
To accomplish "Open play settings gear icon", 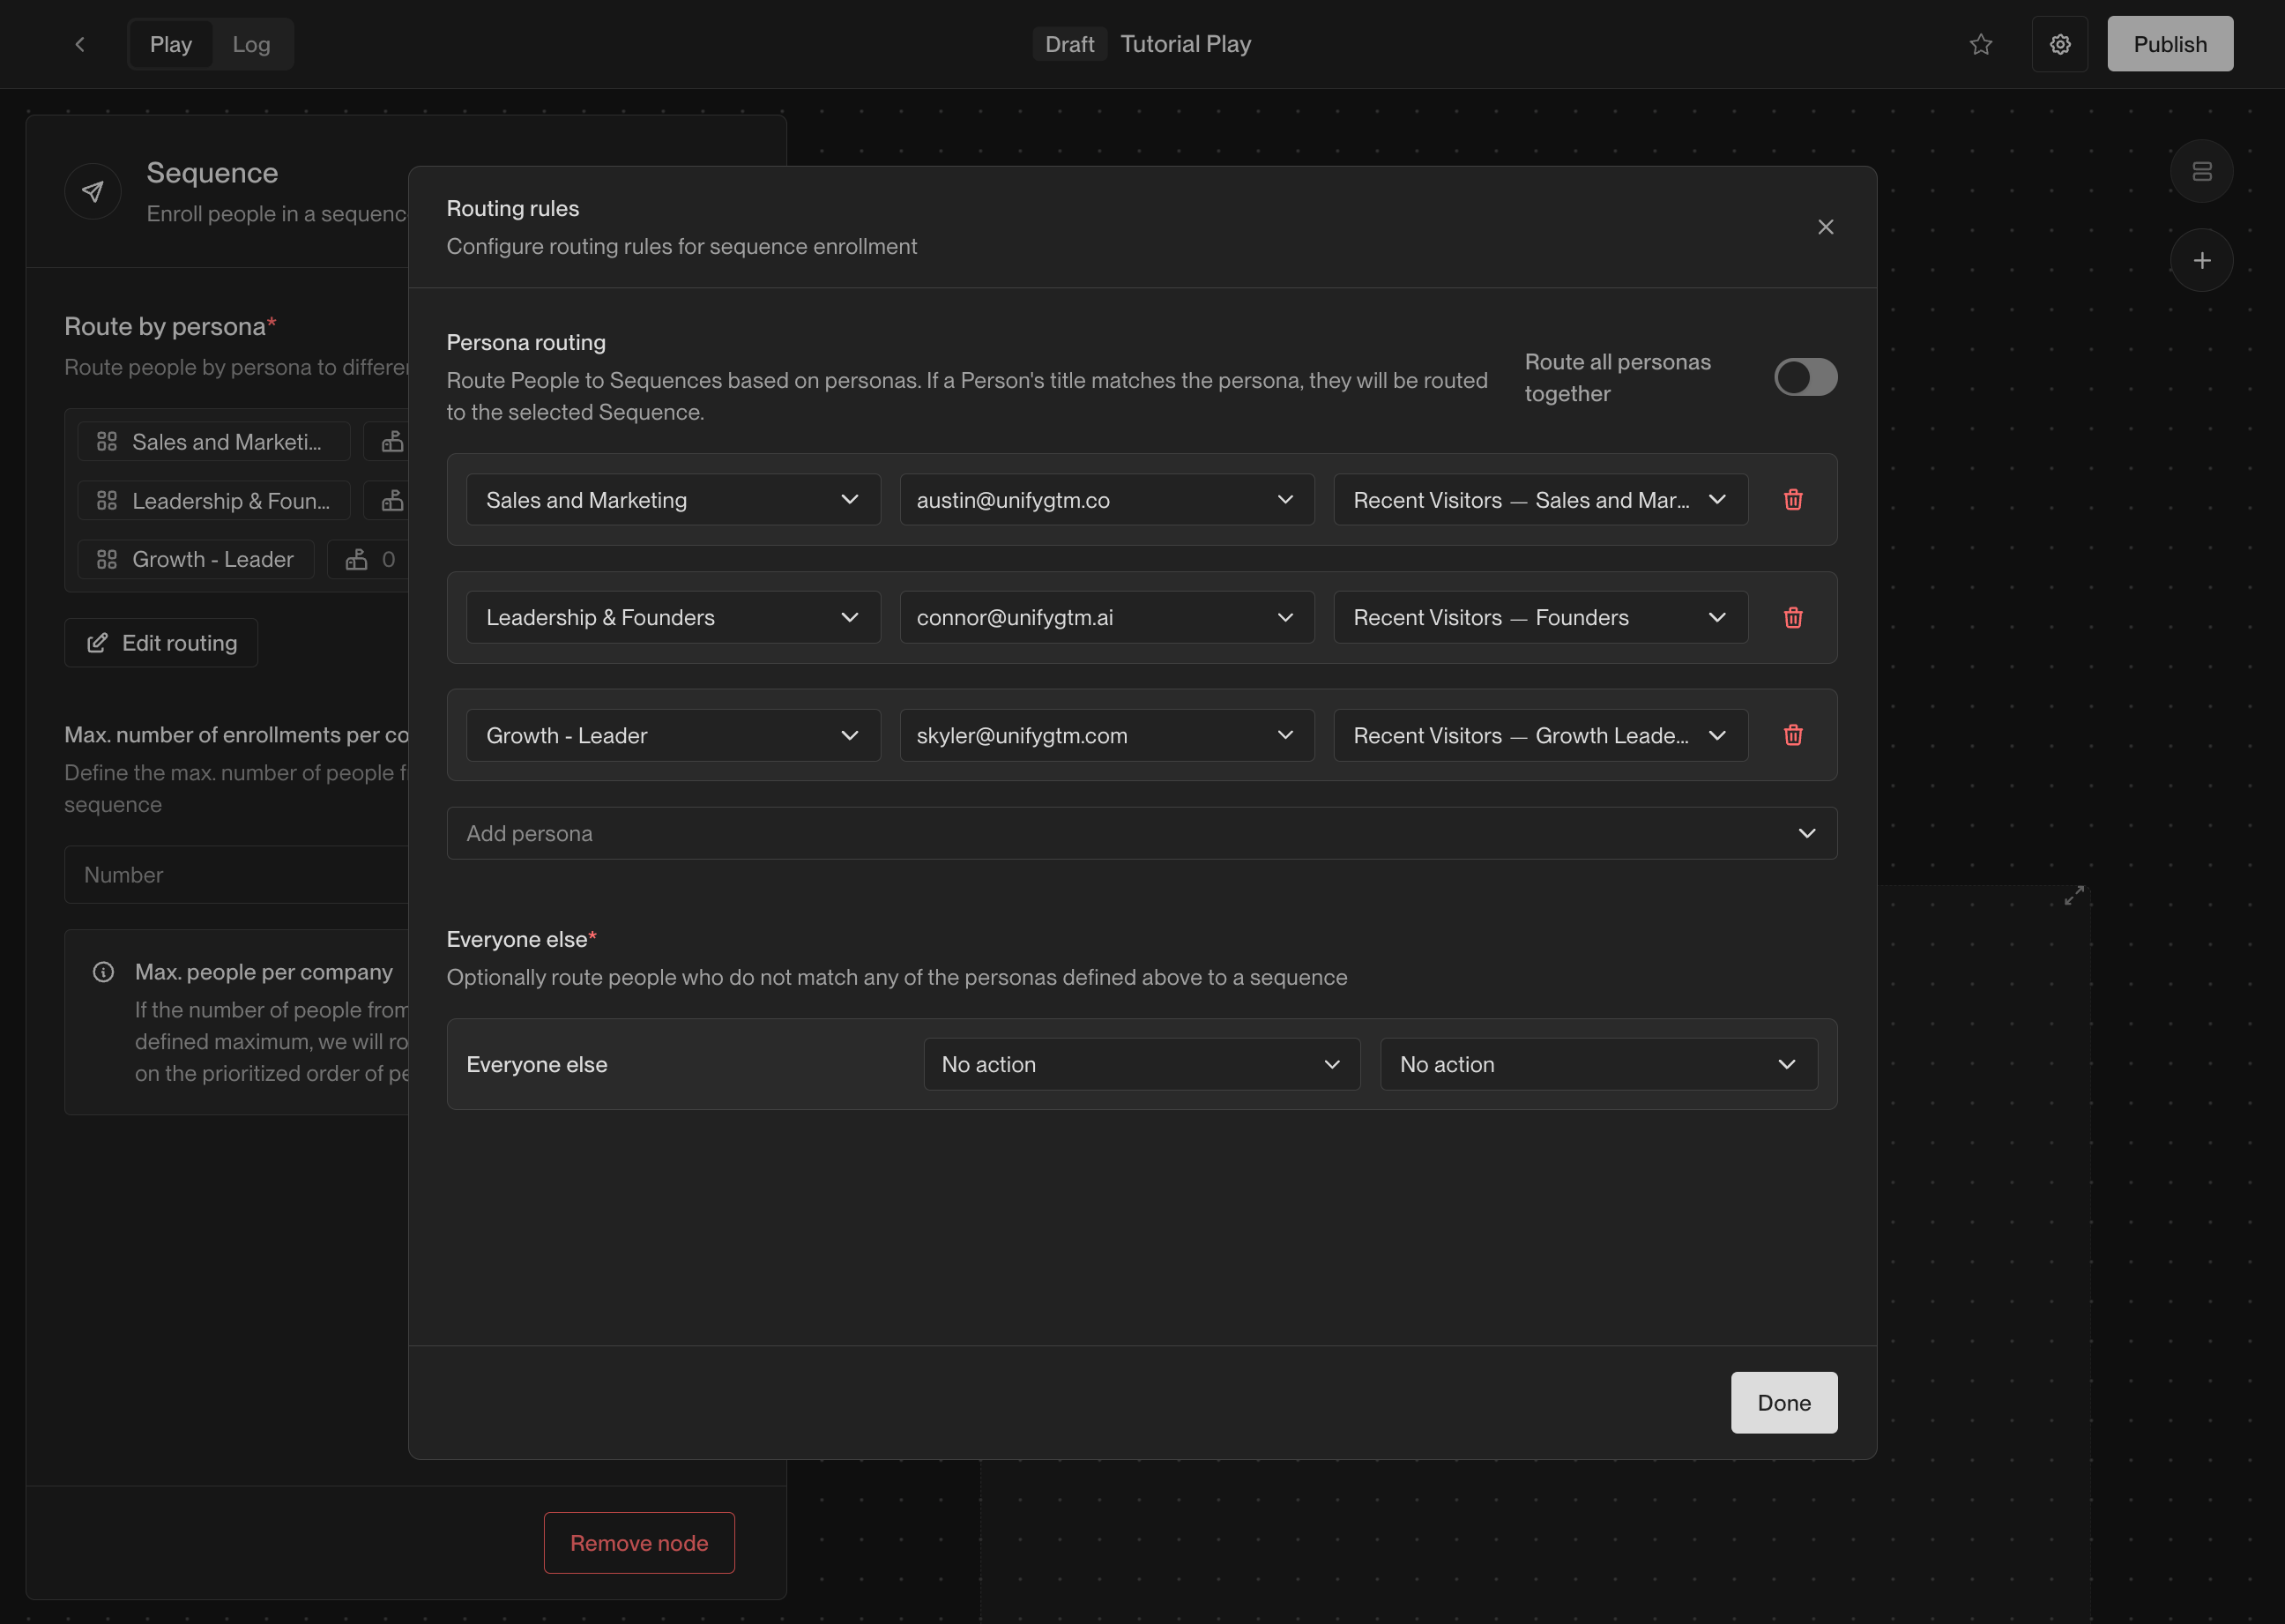I will (2059, 44).
